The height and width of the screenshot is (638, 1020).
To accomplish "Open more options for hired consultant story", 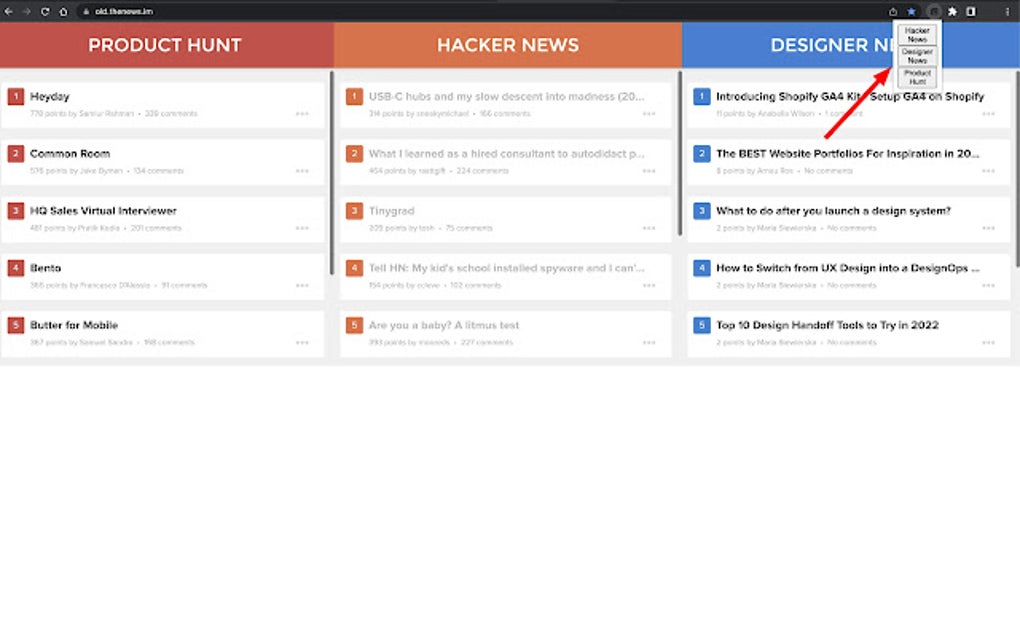I will [649, 171].
